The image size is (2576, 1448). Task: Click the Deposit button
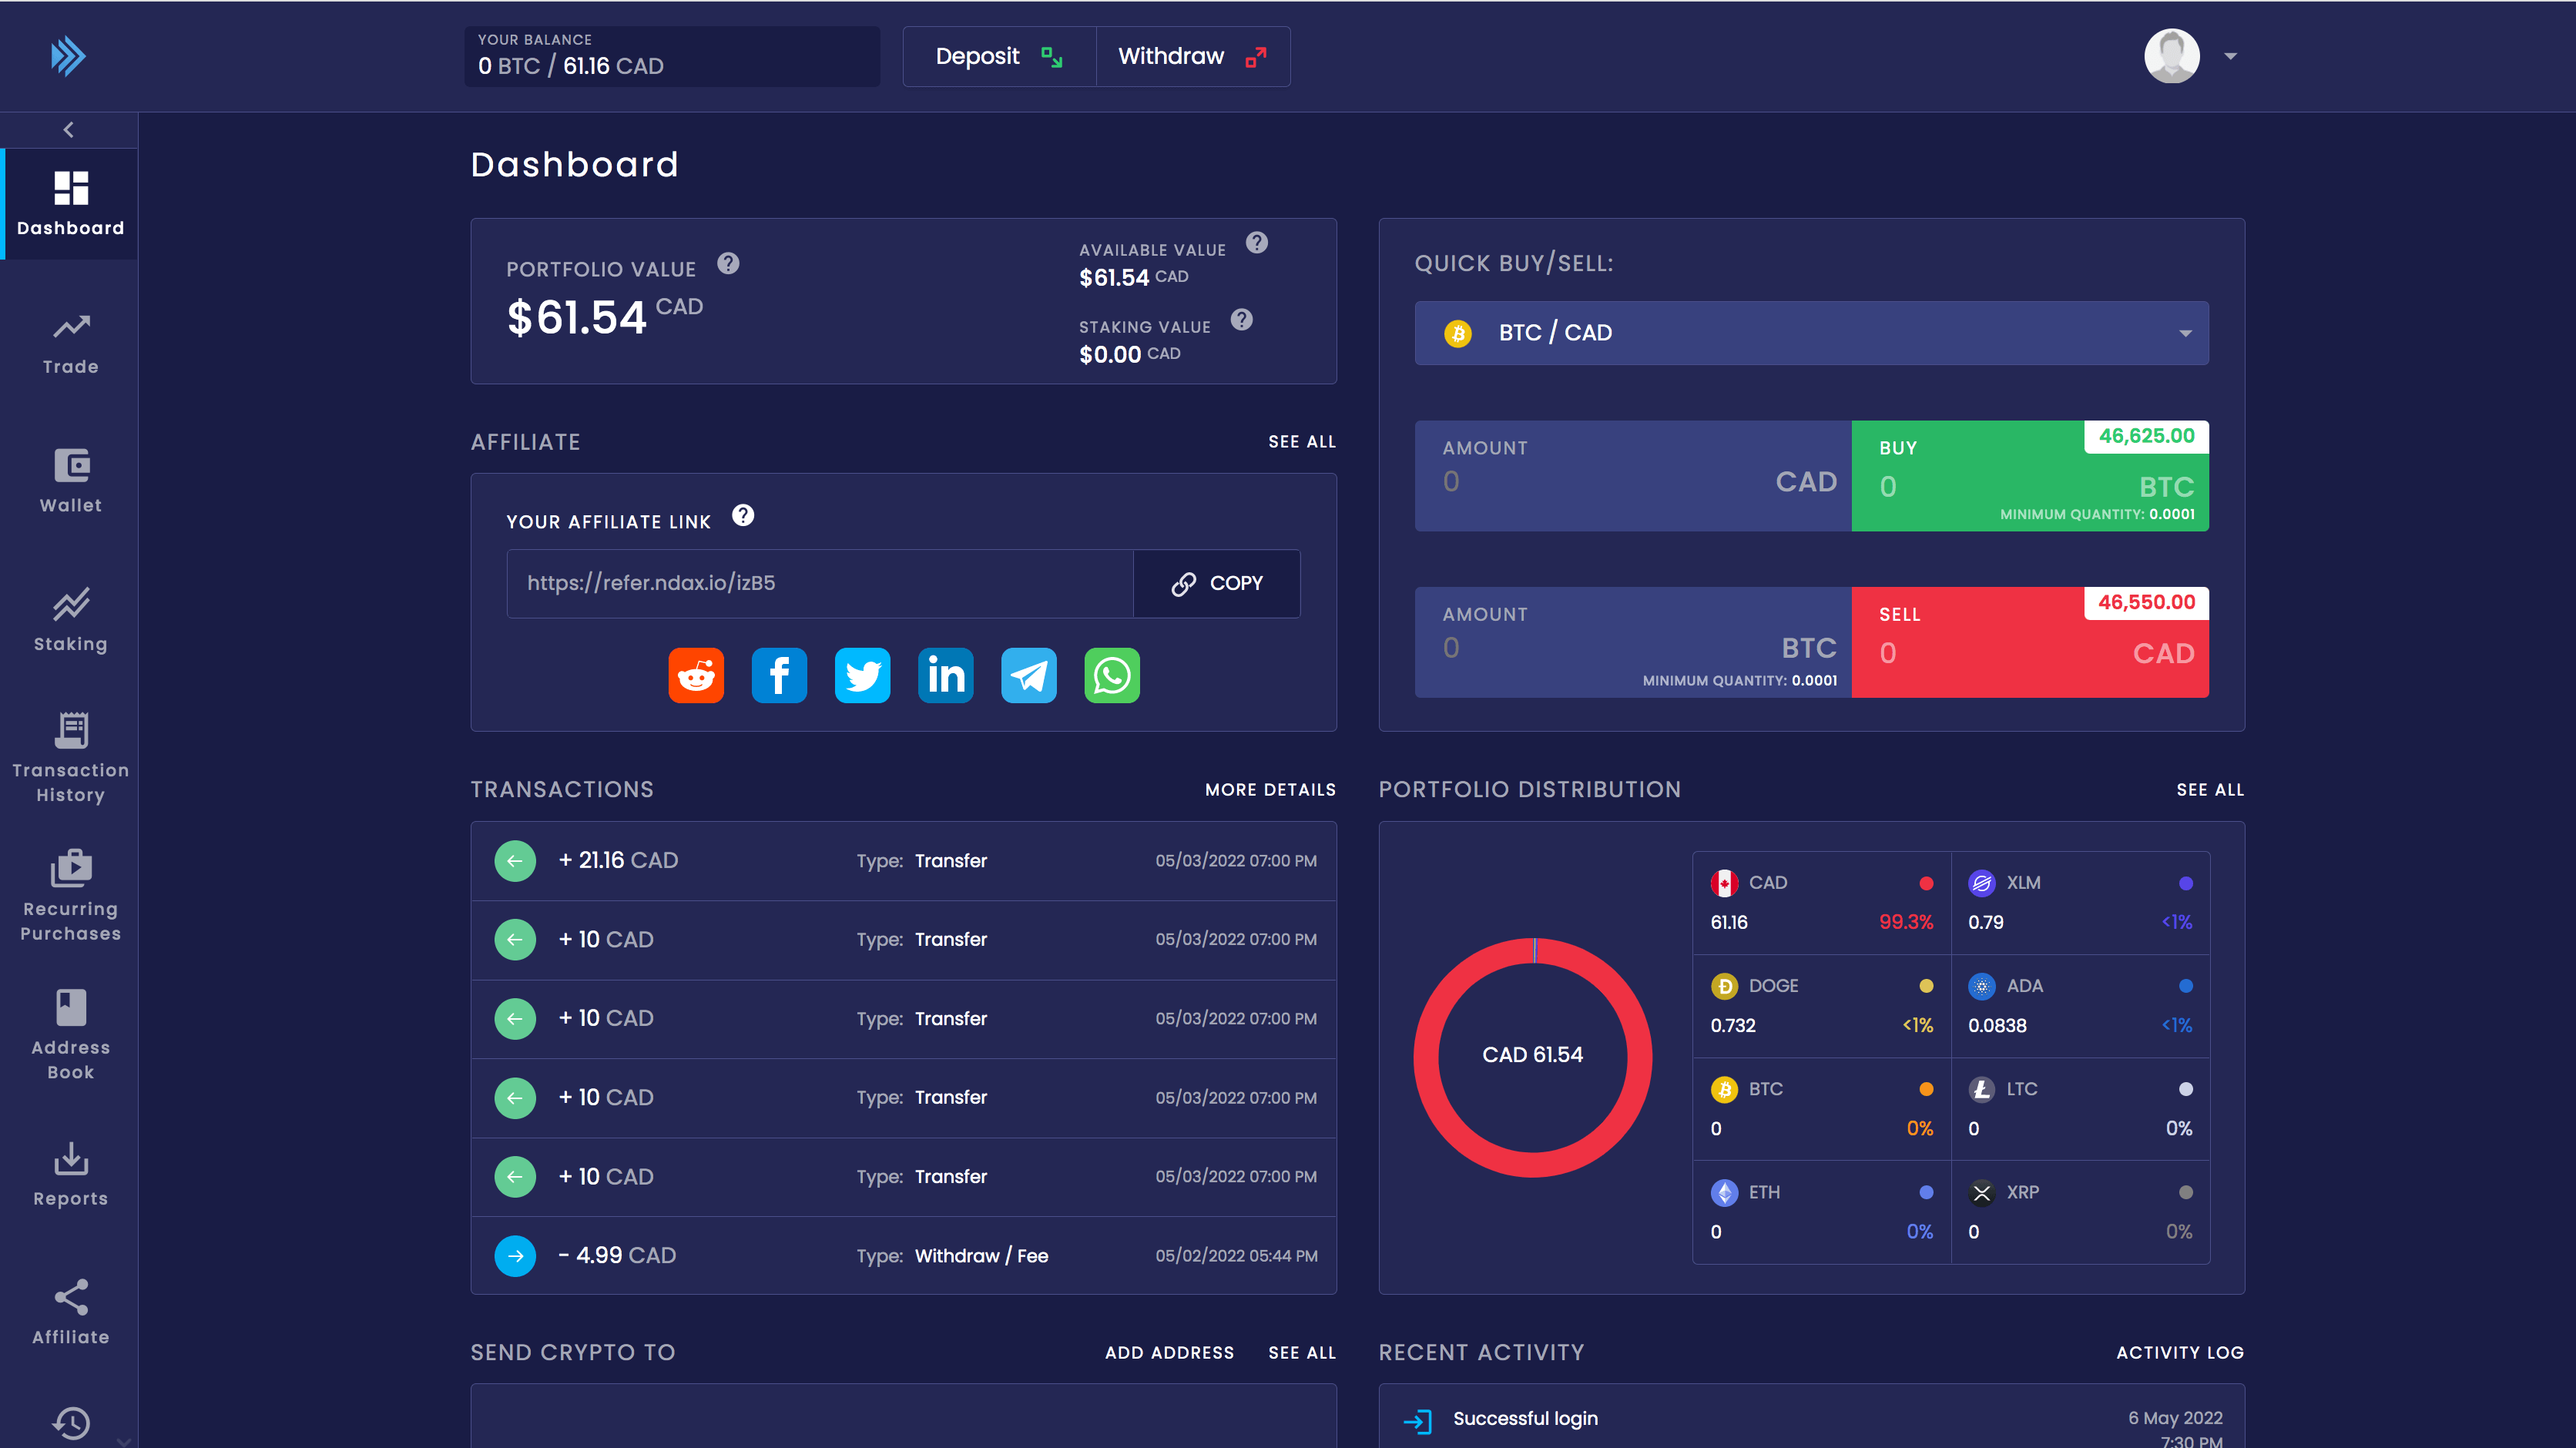click(x=998, y=56)
